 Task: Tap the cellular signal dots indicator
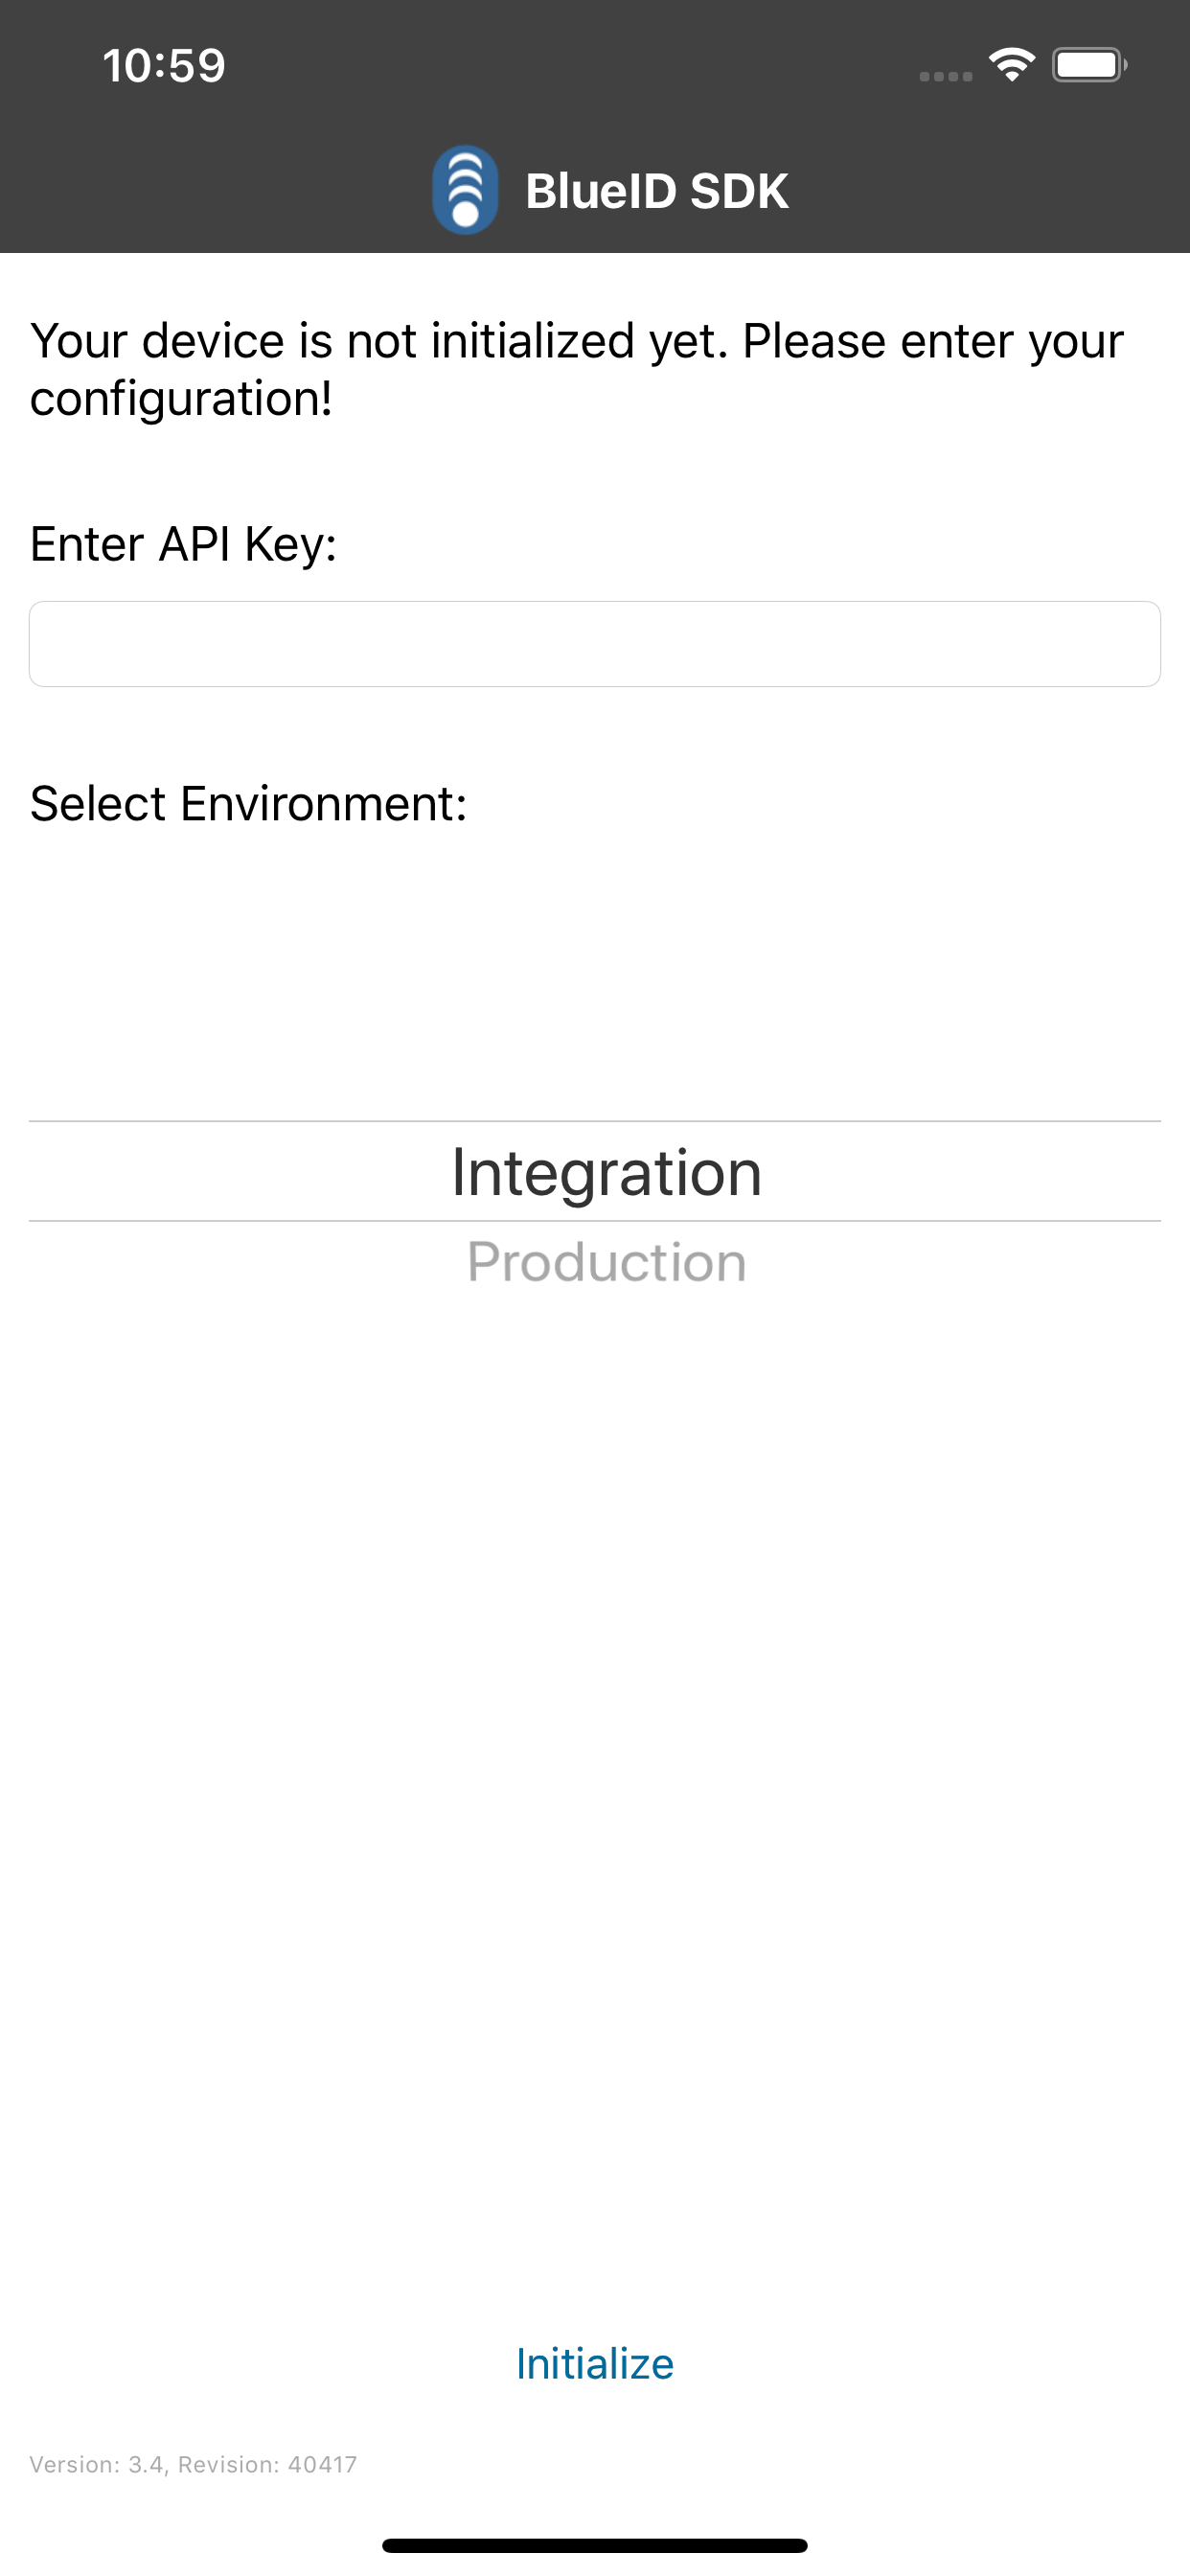(945, 76)
